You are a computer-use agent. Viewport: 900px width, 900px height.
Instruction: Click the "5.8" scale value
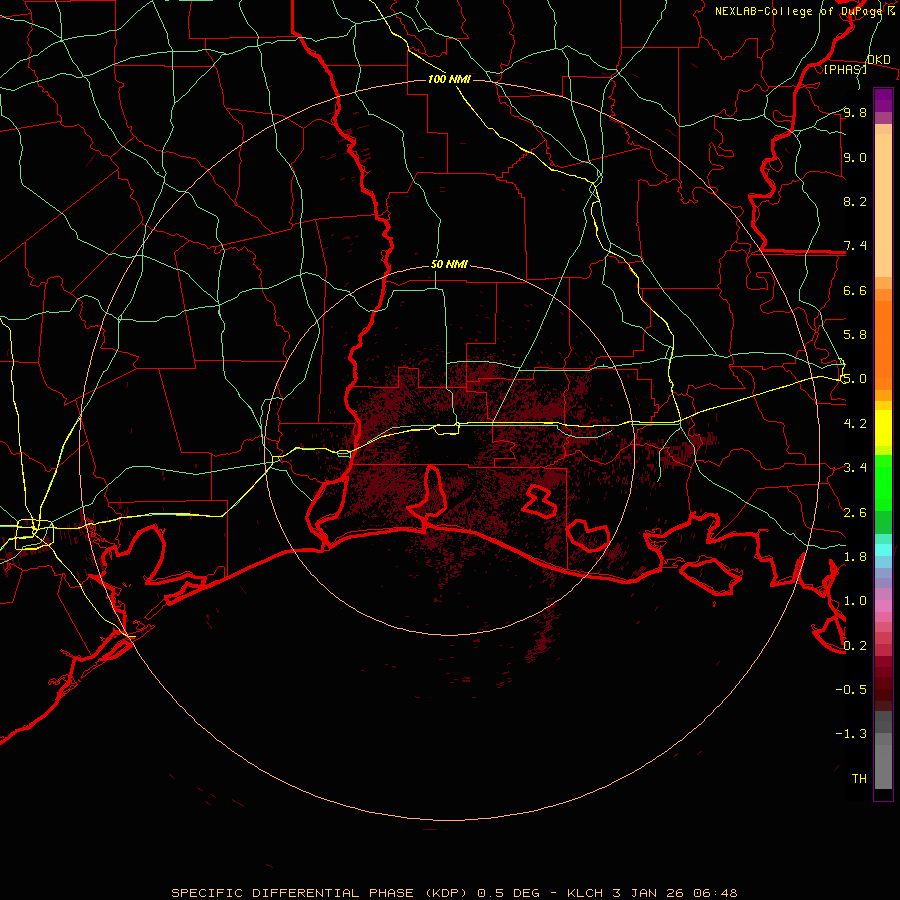pos(855,335)
